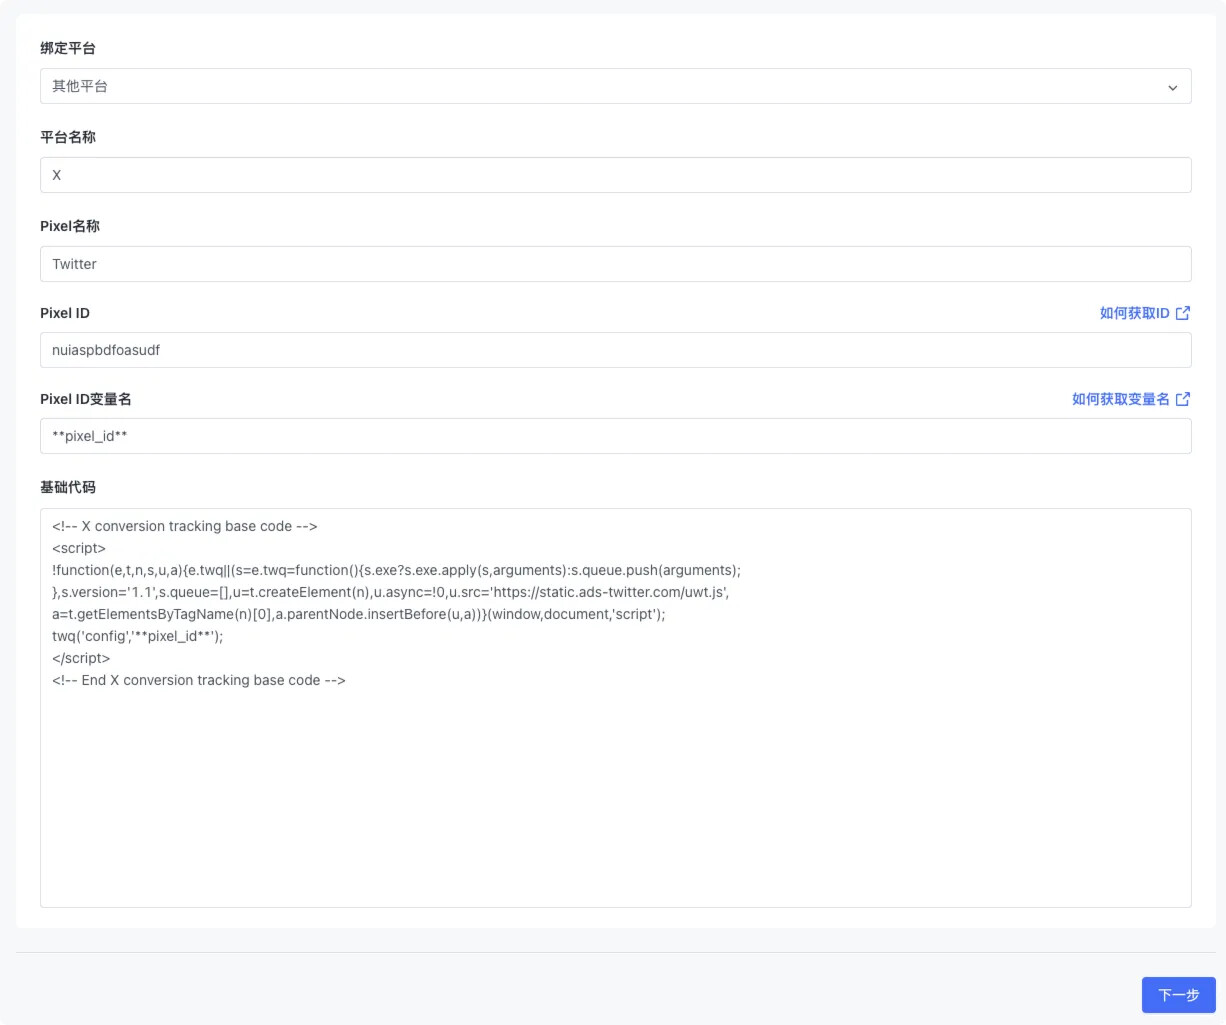Click the 绑定平台 field label
The width and height of the screenshot is (1226, 1025).
(68, 48)
